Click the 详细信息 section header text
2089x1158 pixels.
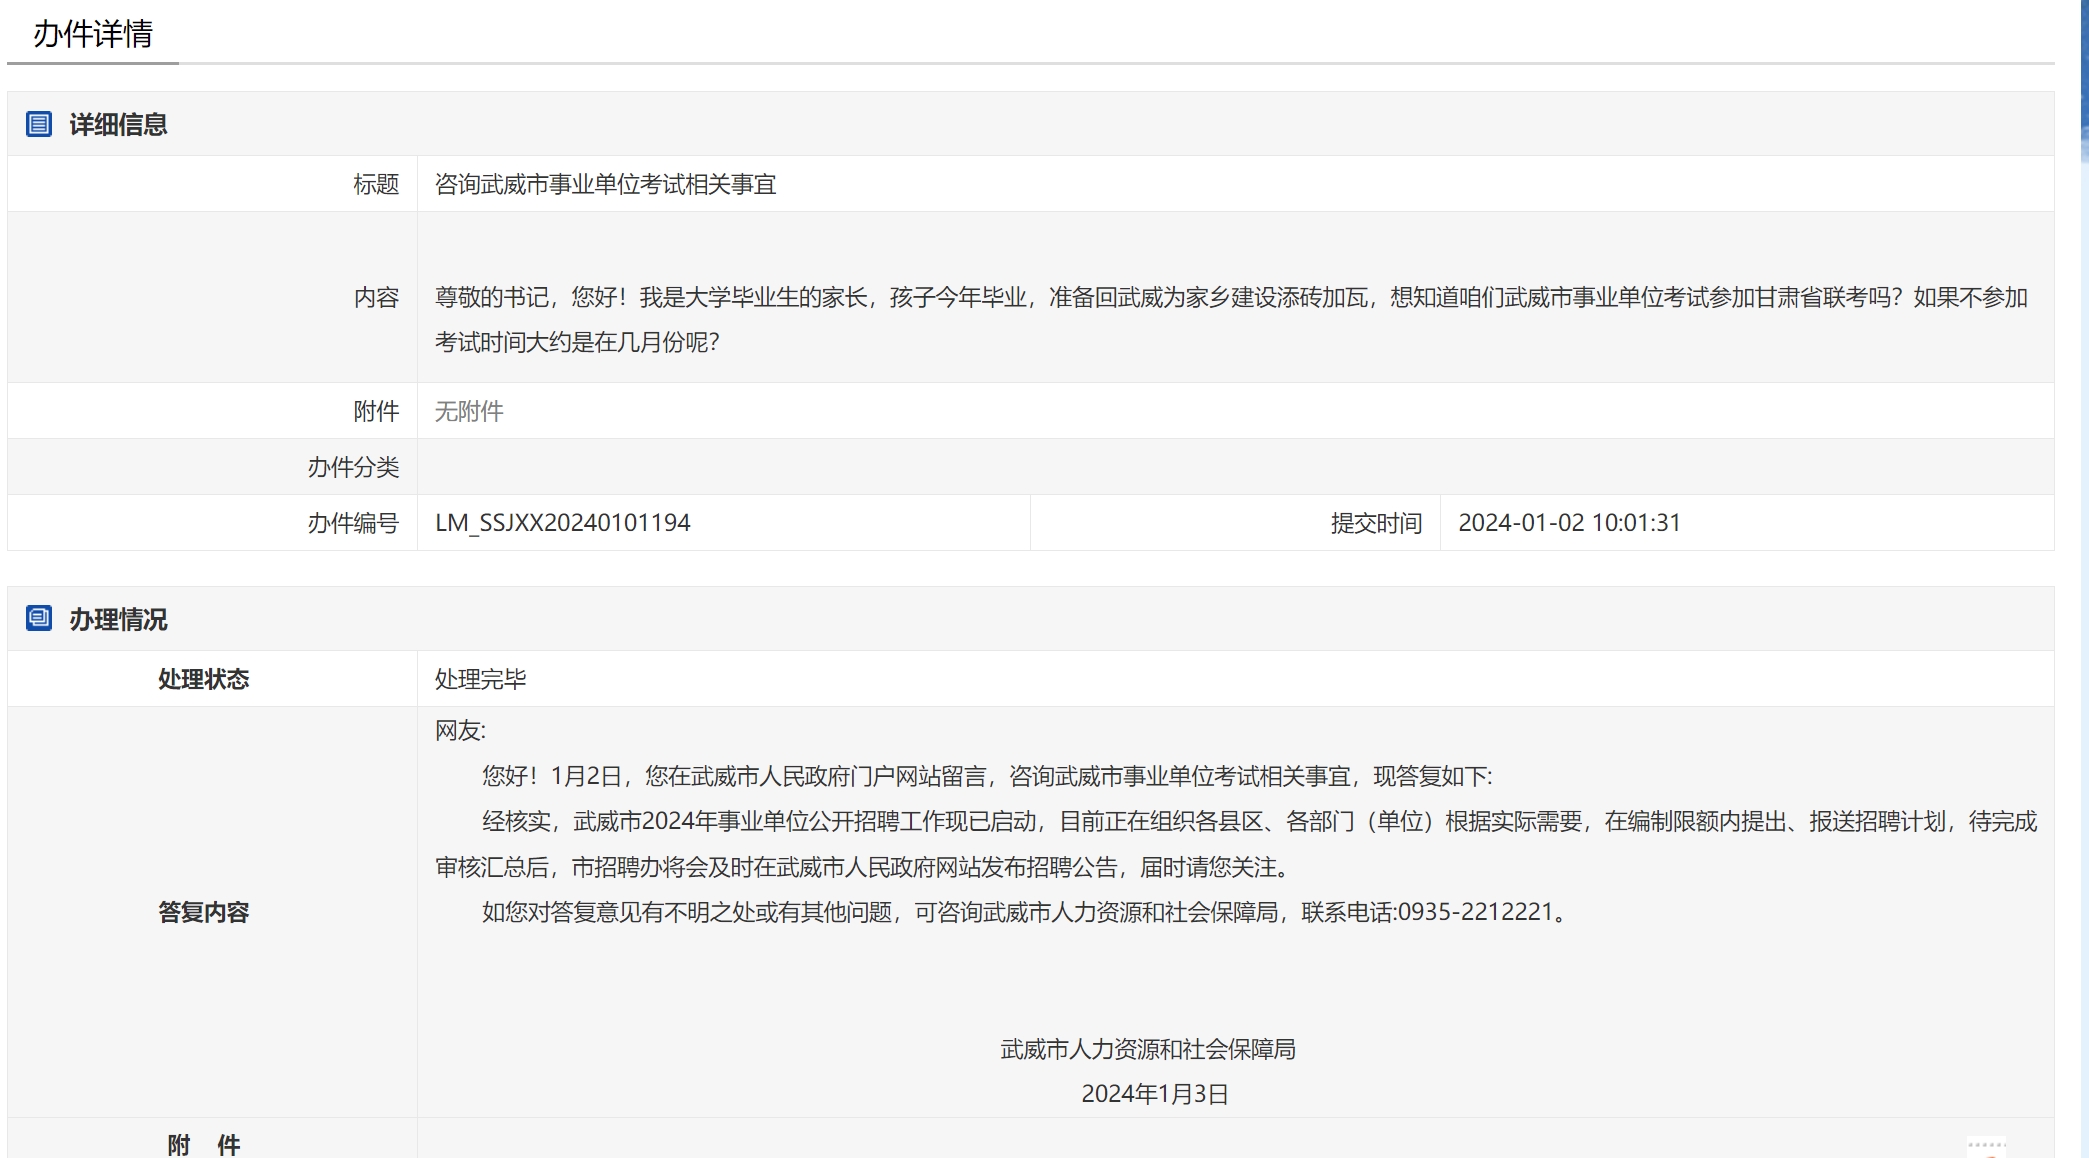coord(118,125)
